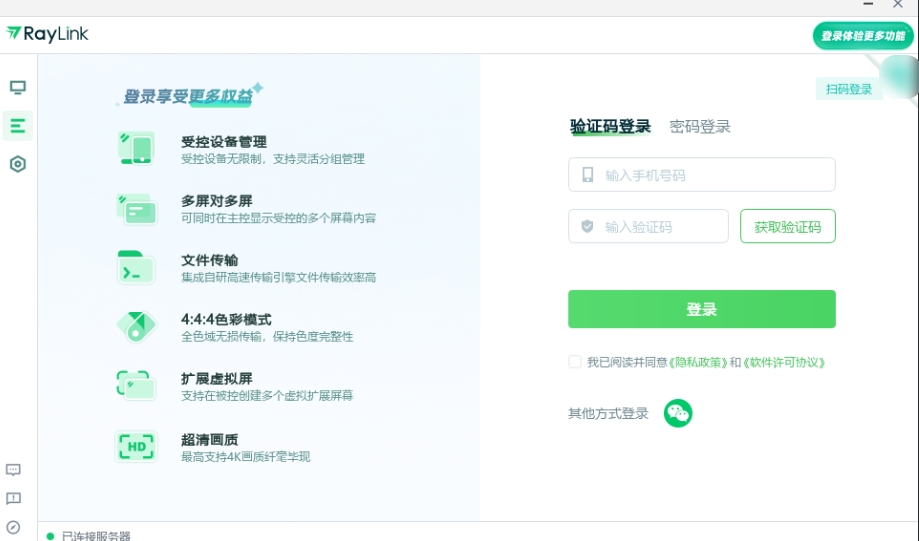Click the compass icon at sidebar bottom

coord(13,528)
